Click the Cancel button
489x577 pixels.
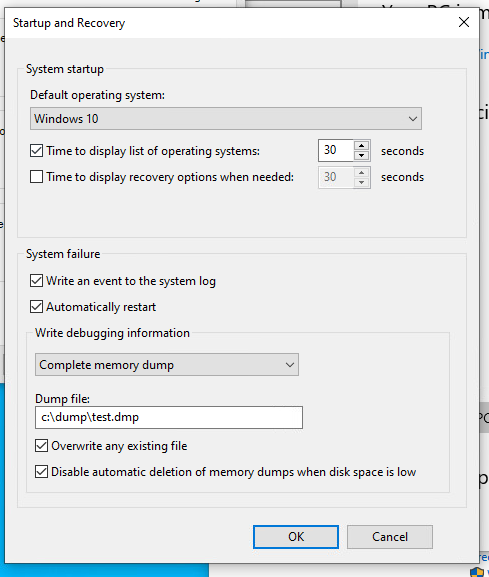(390, 537)
